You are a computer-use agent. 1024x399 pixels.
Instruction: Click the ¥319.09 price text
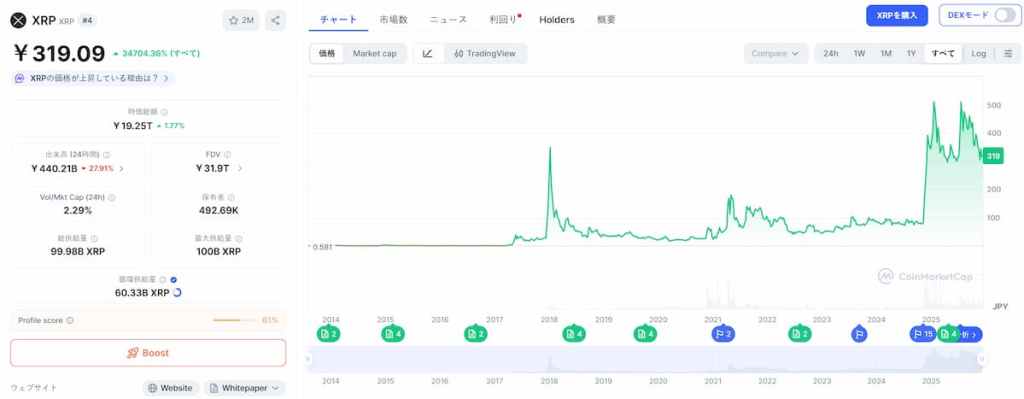(59, 53)
